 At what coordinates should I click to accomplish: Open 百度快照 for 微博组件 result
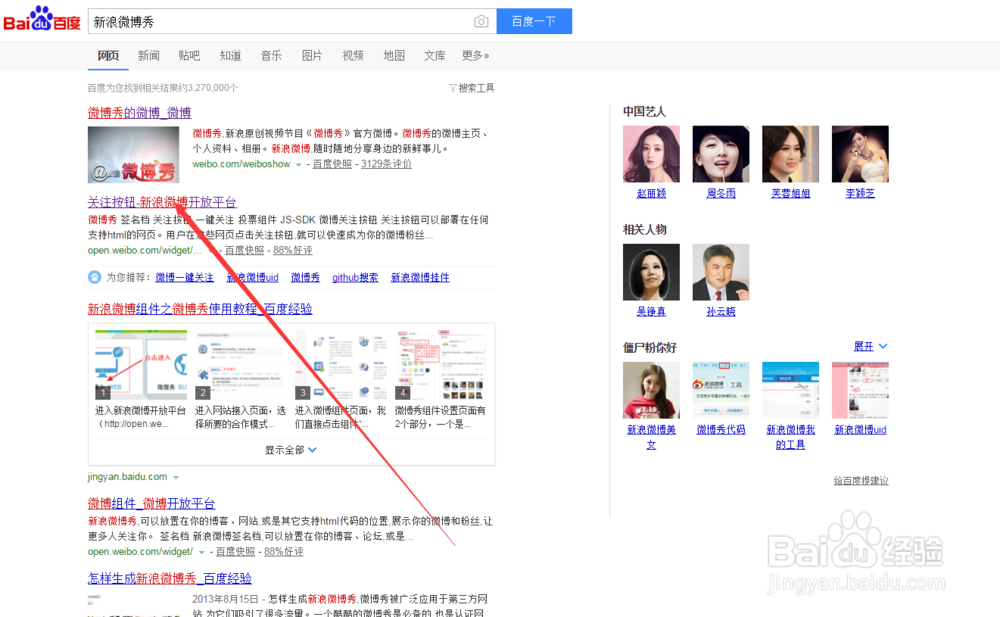[235, 551]
